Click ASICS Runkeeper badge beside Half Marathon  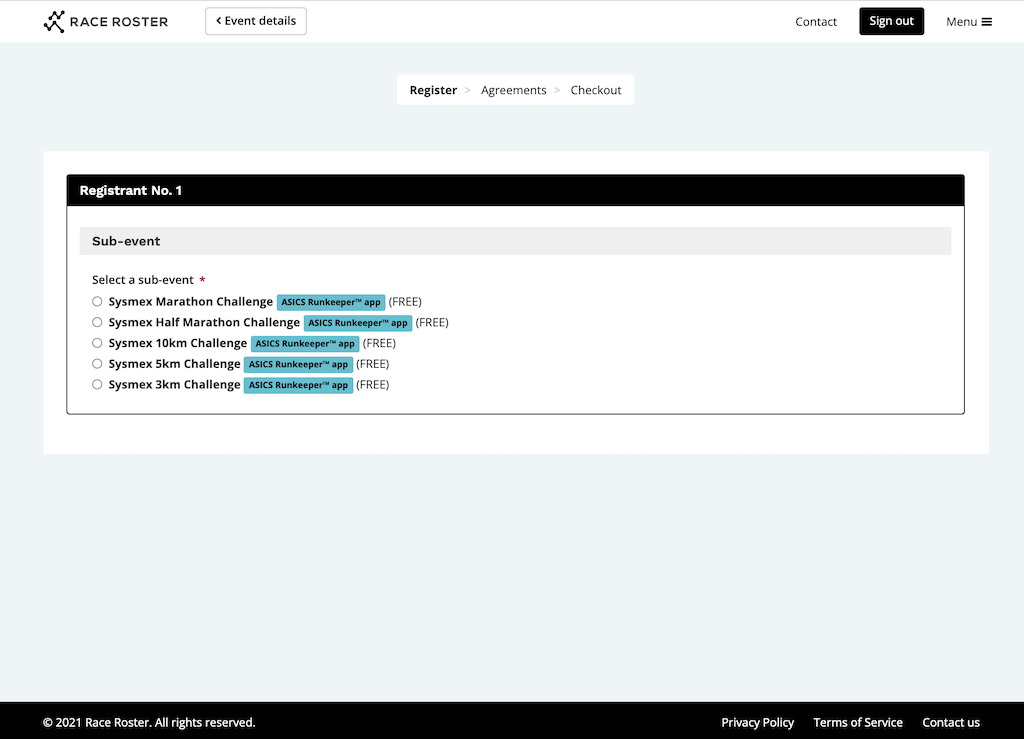point(357,323)
